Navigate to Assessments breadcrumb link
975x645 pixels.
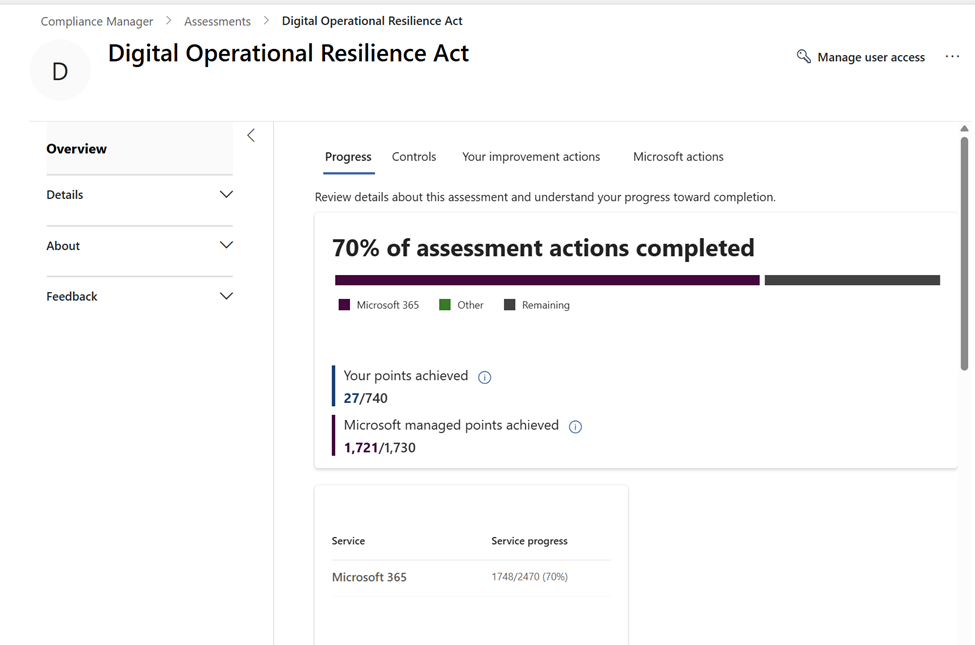(217, 21)
